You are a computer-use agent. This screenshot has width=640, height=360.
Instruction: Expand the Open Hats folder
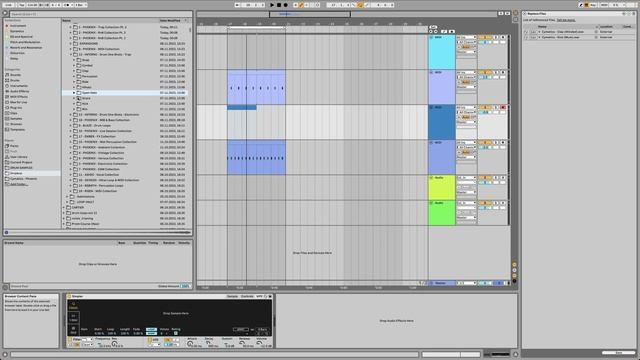(74, 93)
